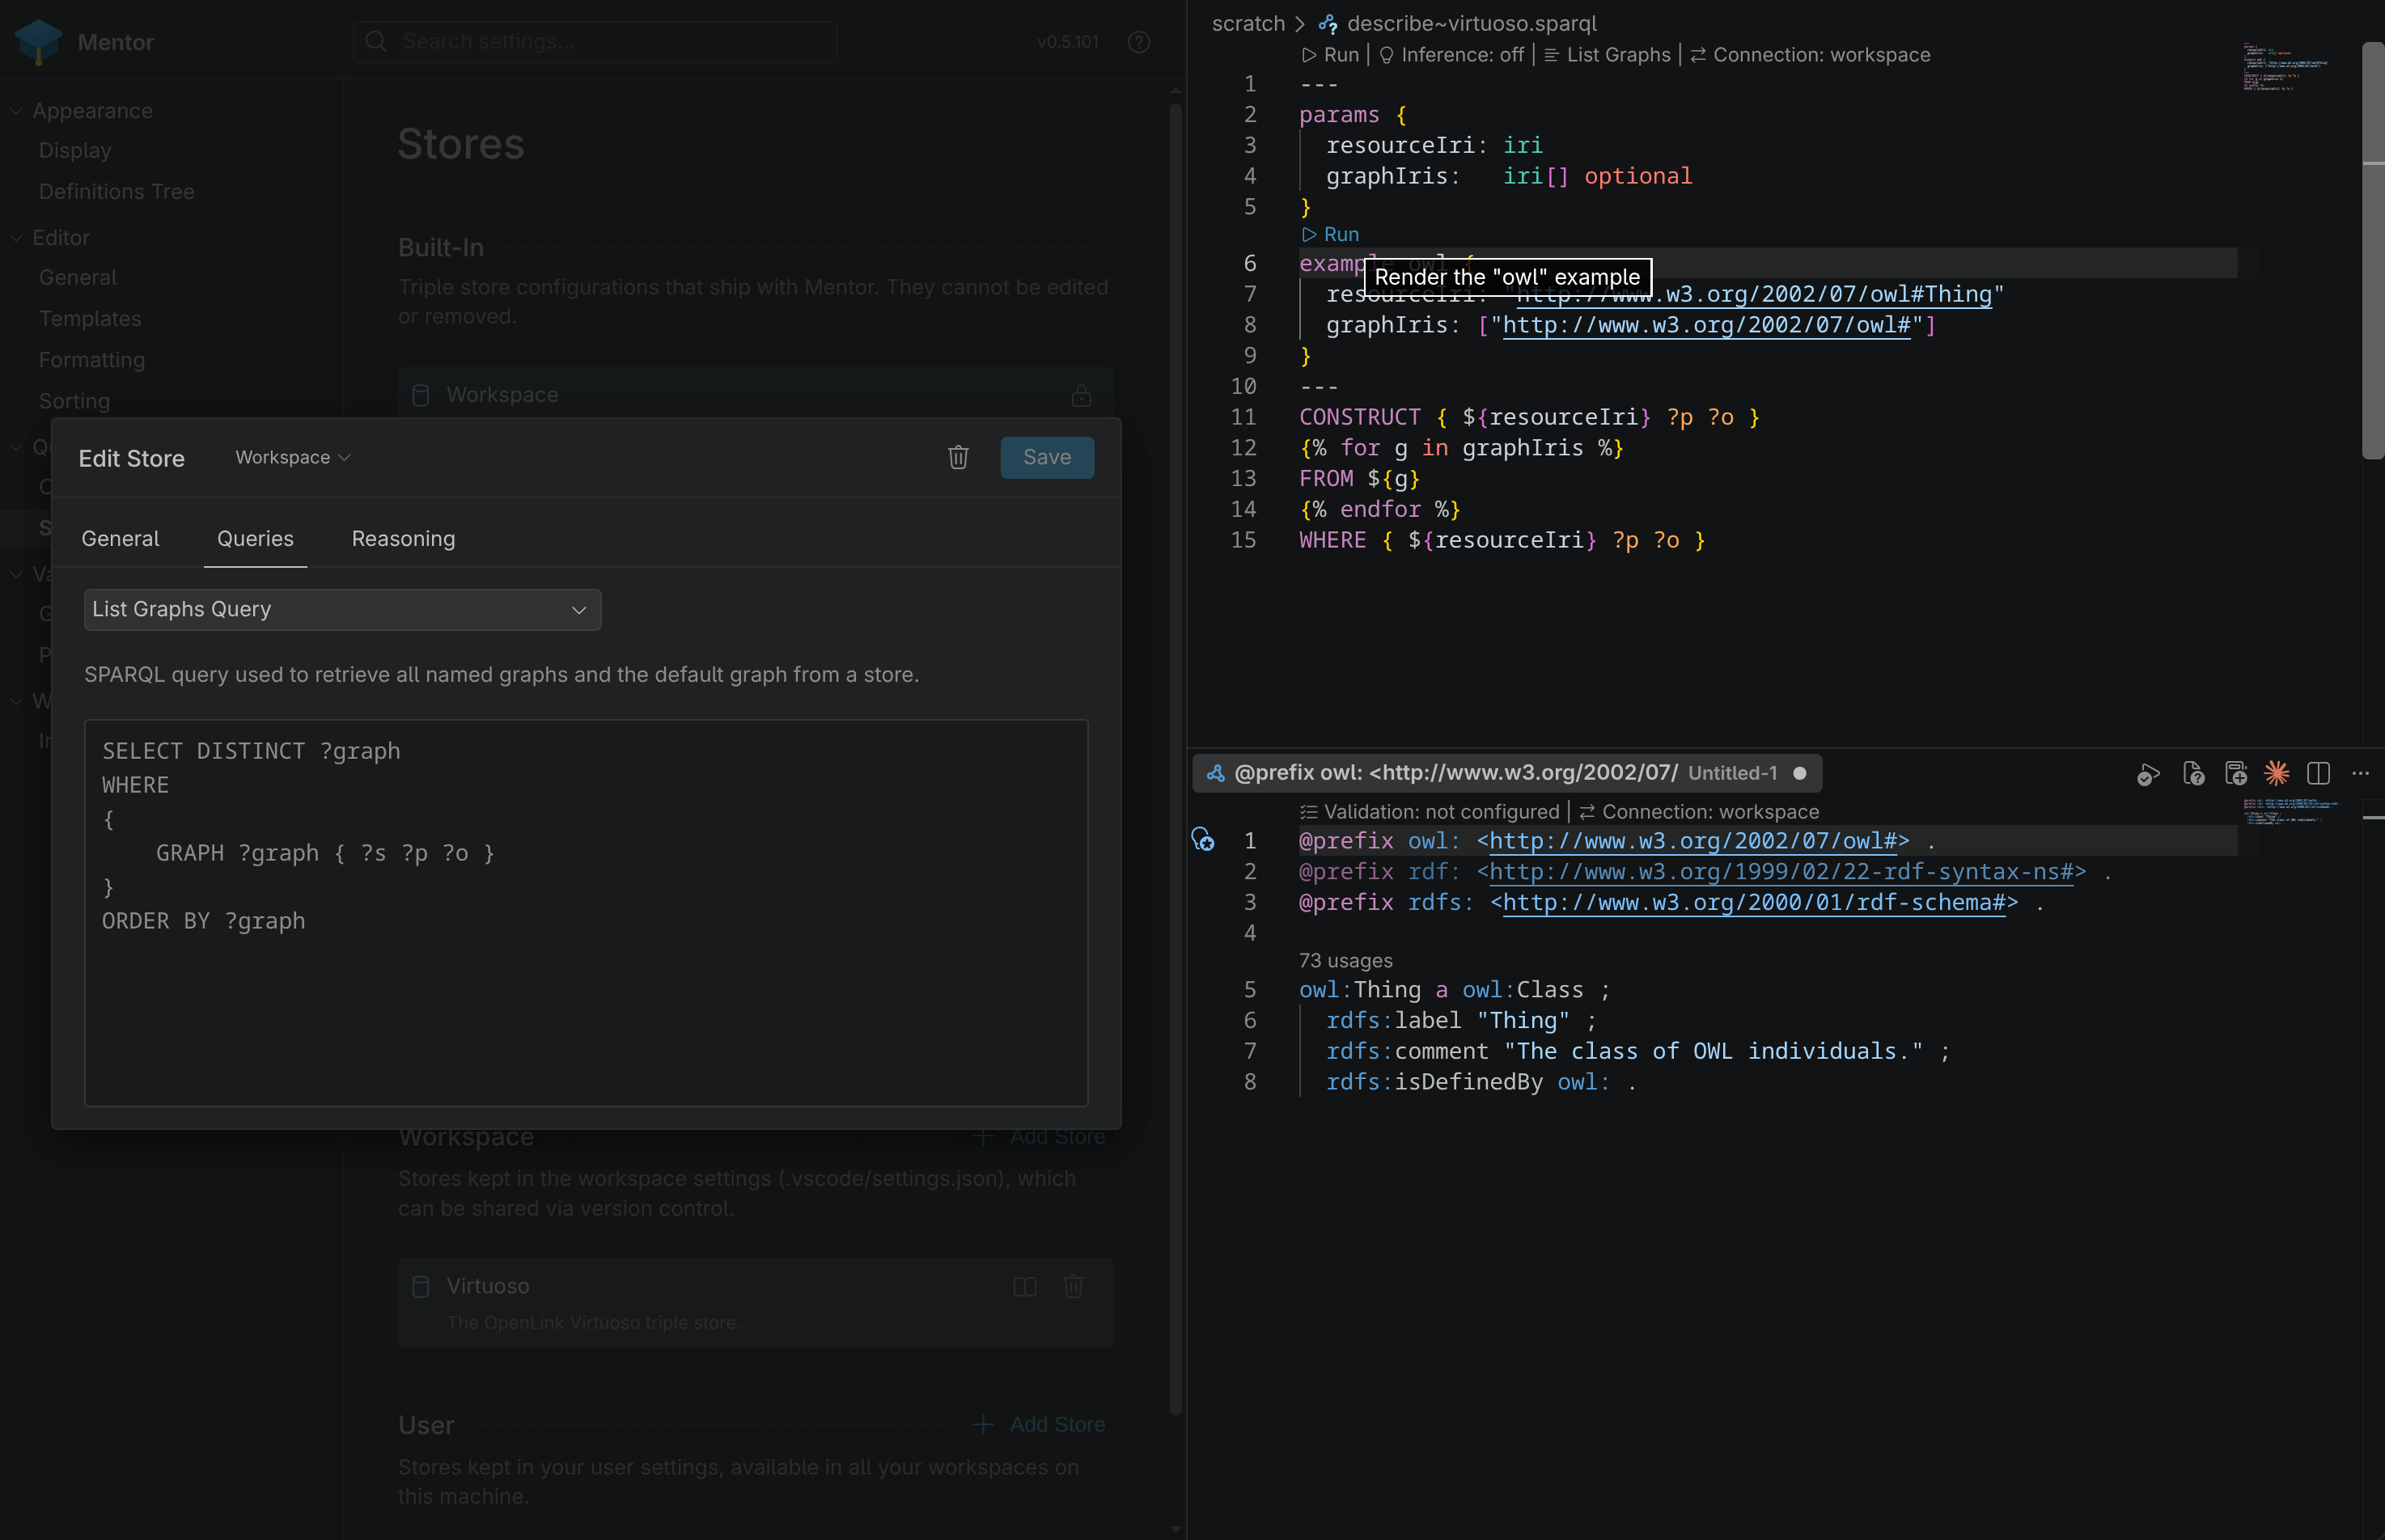Click 'Connection: workspace' lens in SPARQL editor
2385x1540 pixels.
[x=1810, y=55]
